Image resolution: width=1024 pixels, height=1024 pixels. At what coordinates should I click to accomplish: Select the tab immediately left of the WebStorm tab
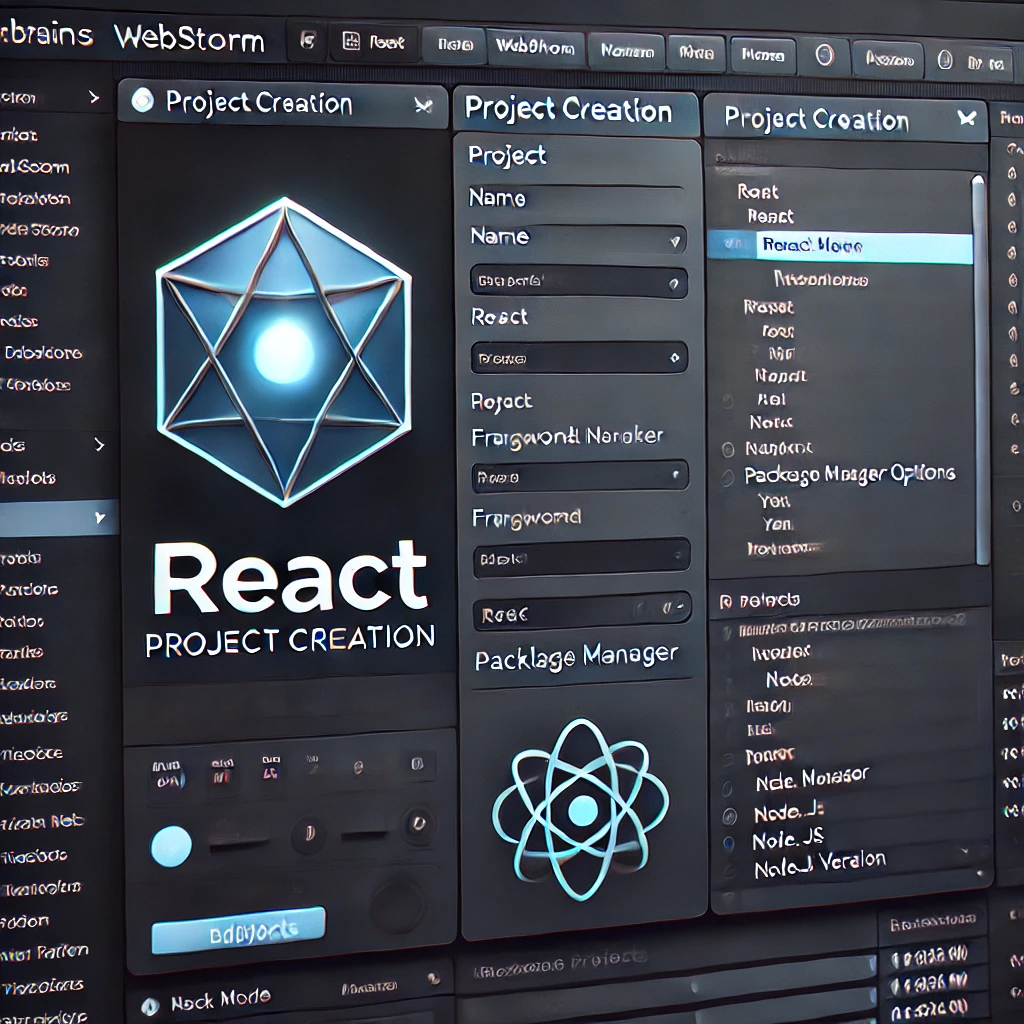pos(455,44)
